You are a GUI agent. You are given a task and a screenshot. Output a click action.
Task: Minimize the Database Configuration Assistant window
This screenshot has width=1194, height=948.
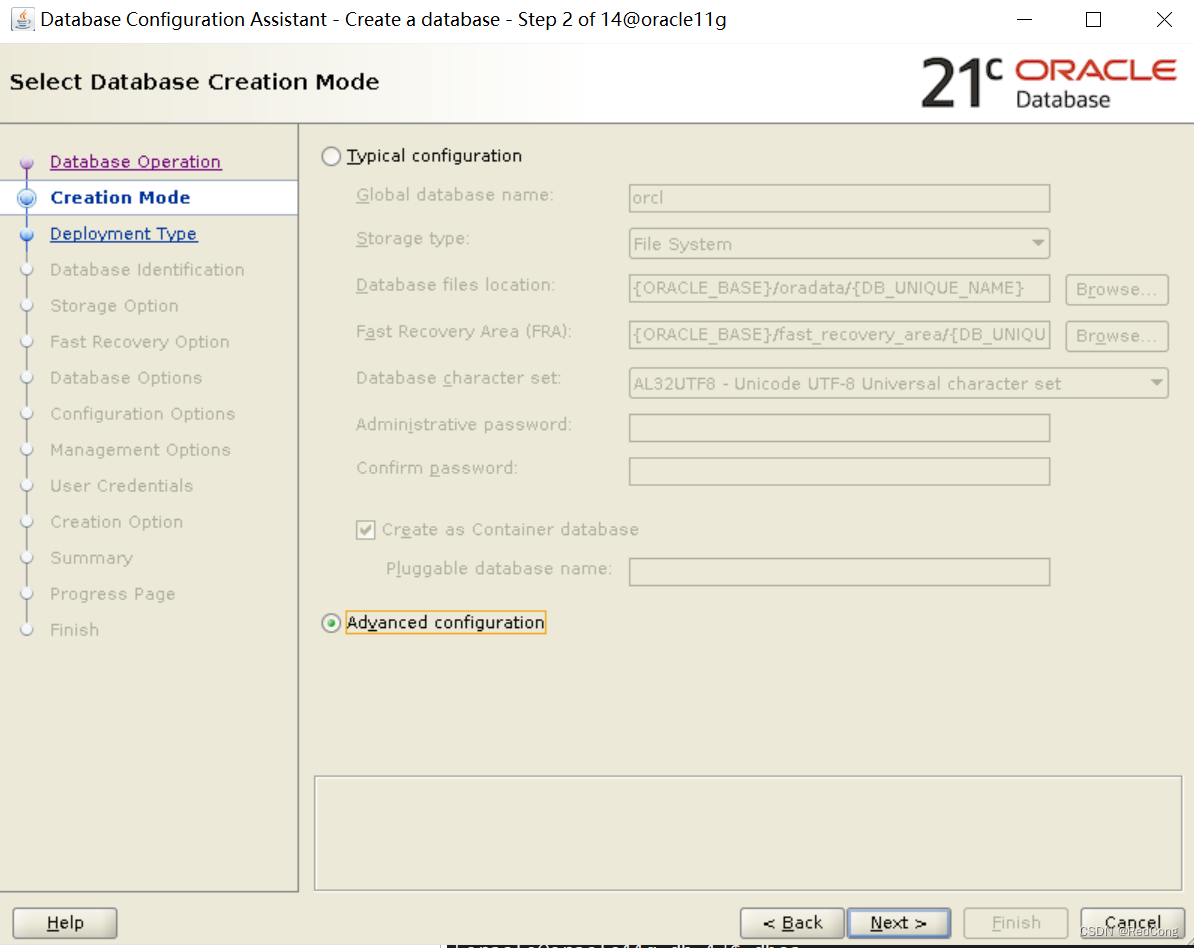1024,20
